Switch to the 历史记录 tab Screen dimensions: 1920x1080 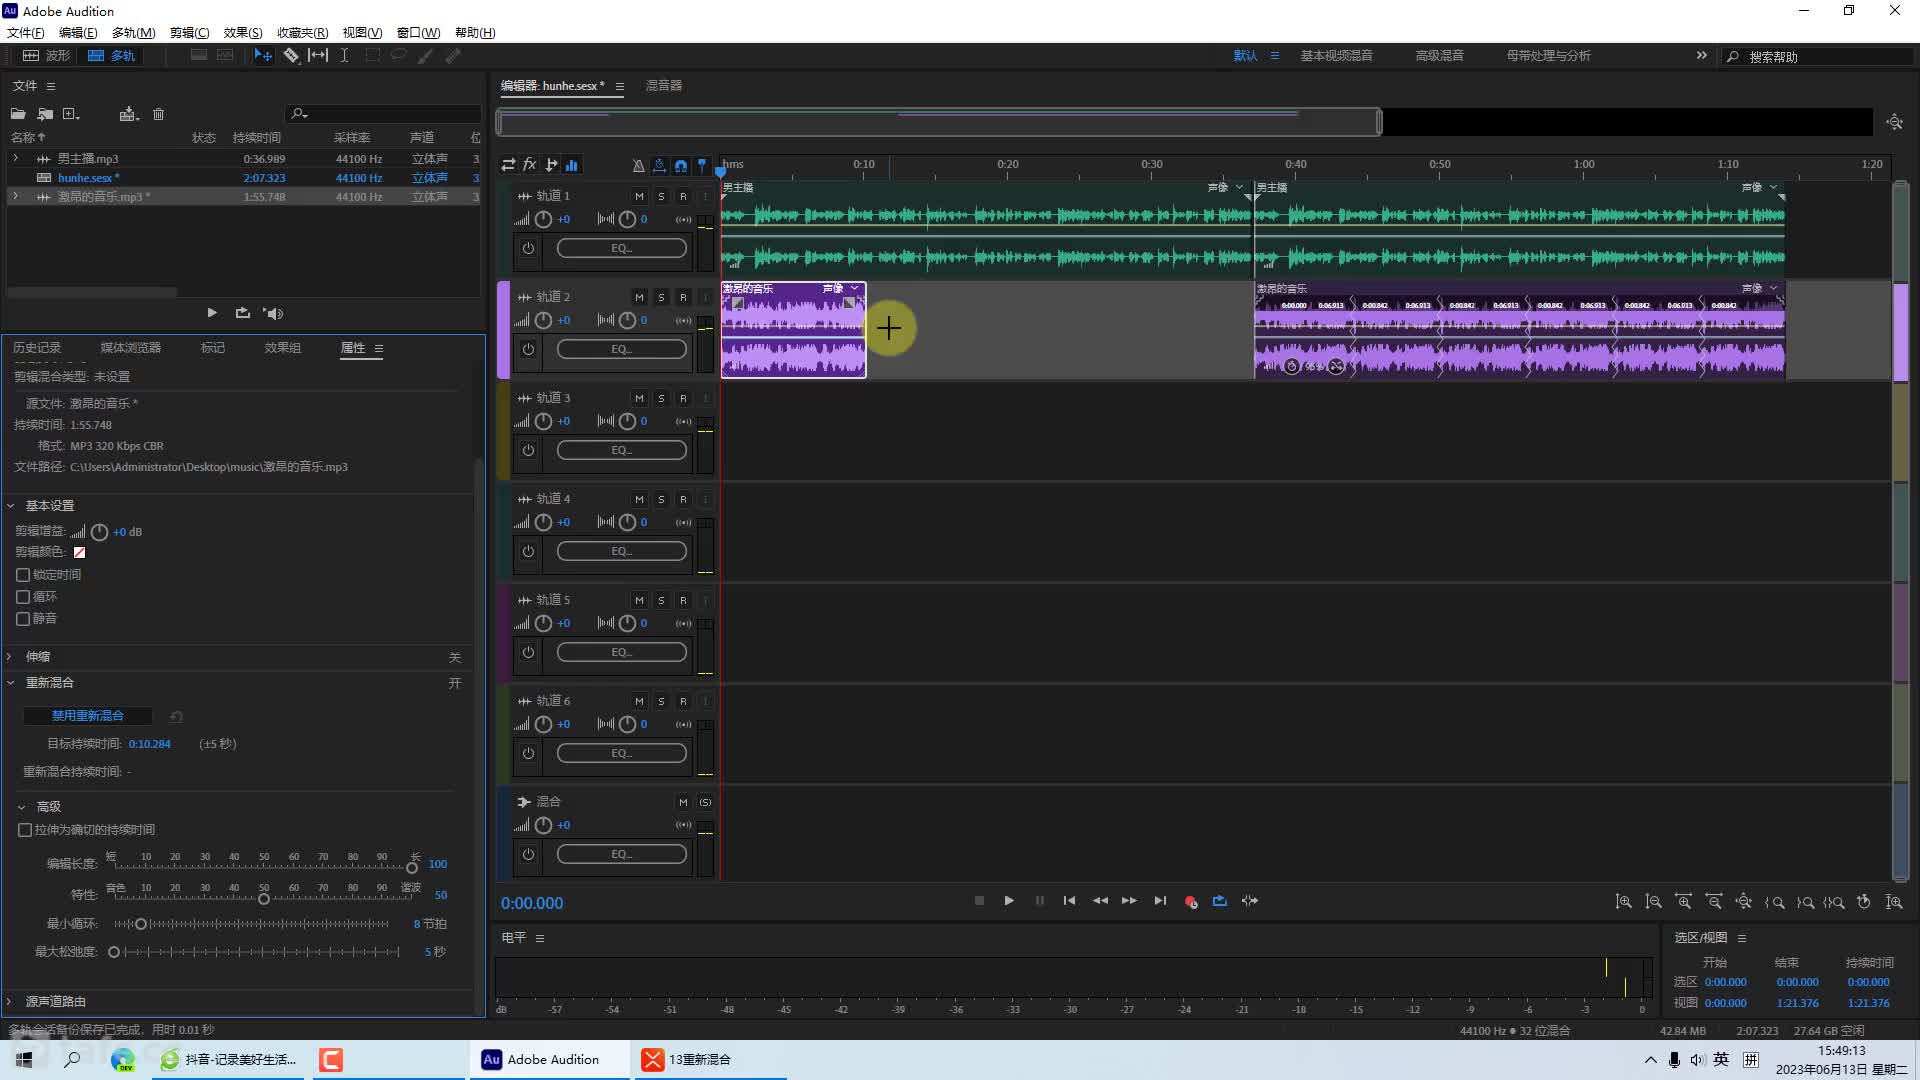point(37,348)
